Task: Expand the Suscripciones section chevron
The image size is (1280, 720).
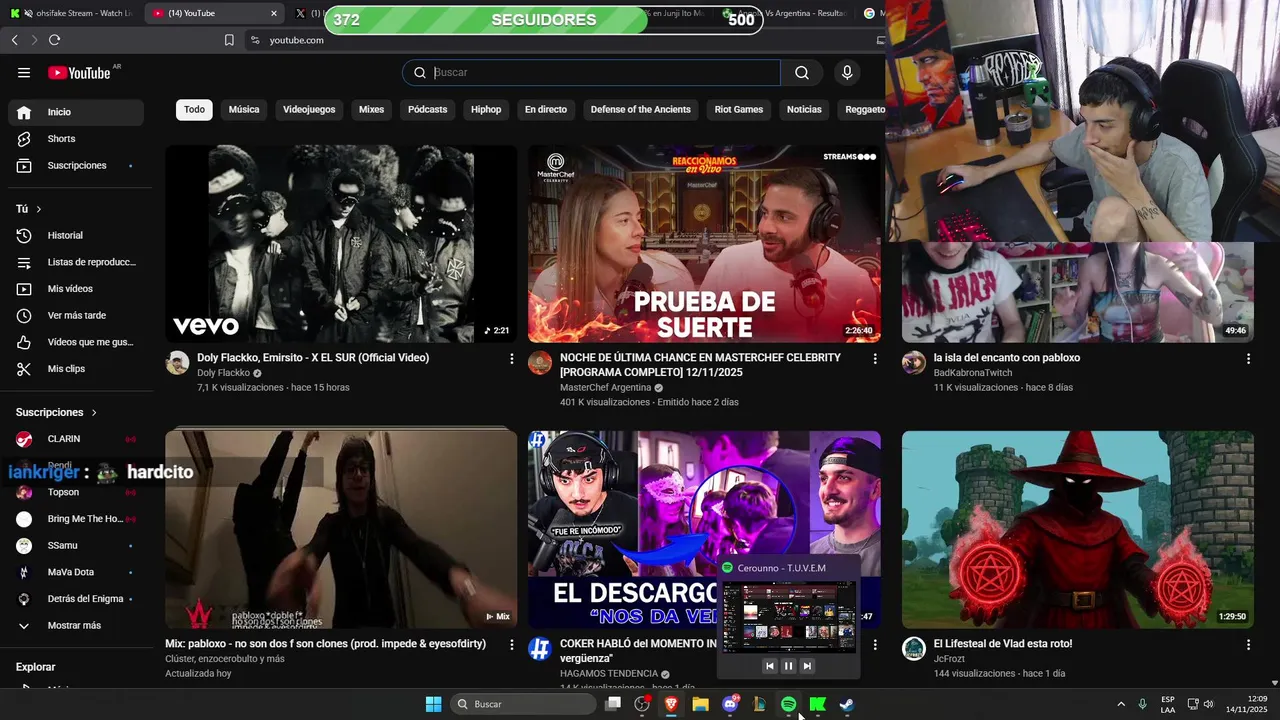Action: click(x=94, y=412)
